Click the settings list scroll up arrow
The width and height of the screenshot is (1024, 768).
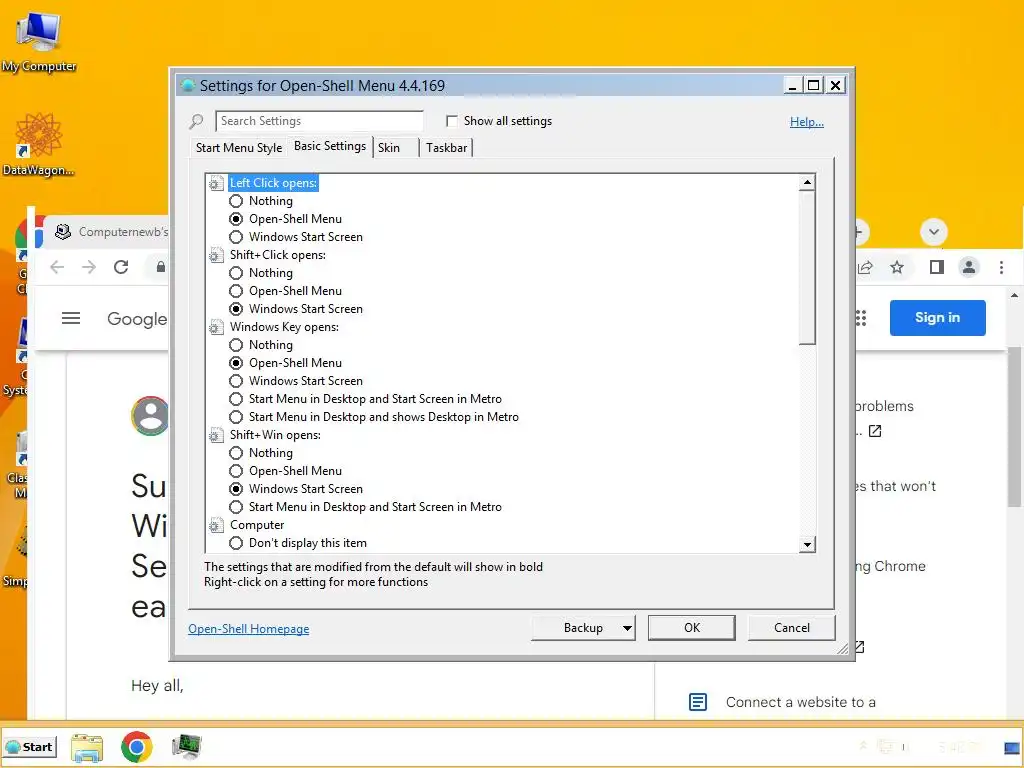pyautogui.click(x=808, y=182)
